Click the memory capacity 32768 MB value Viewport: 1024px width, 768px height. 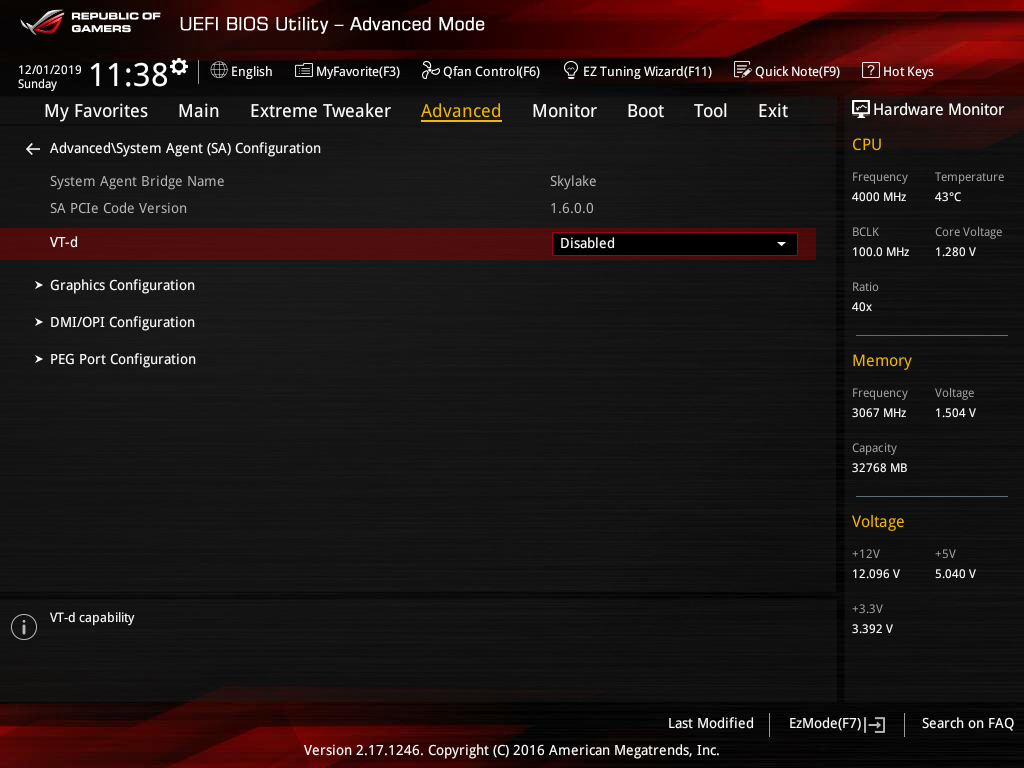click(879, 468)
